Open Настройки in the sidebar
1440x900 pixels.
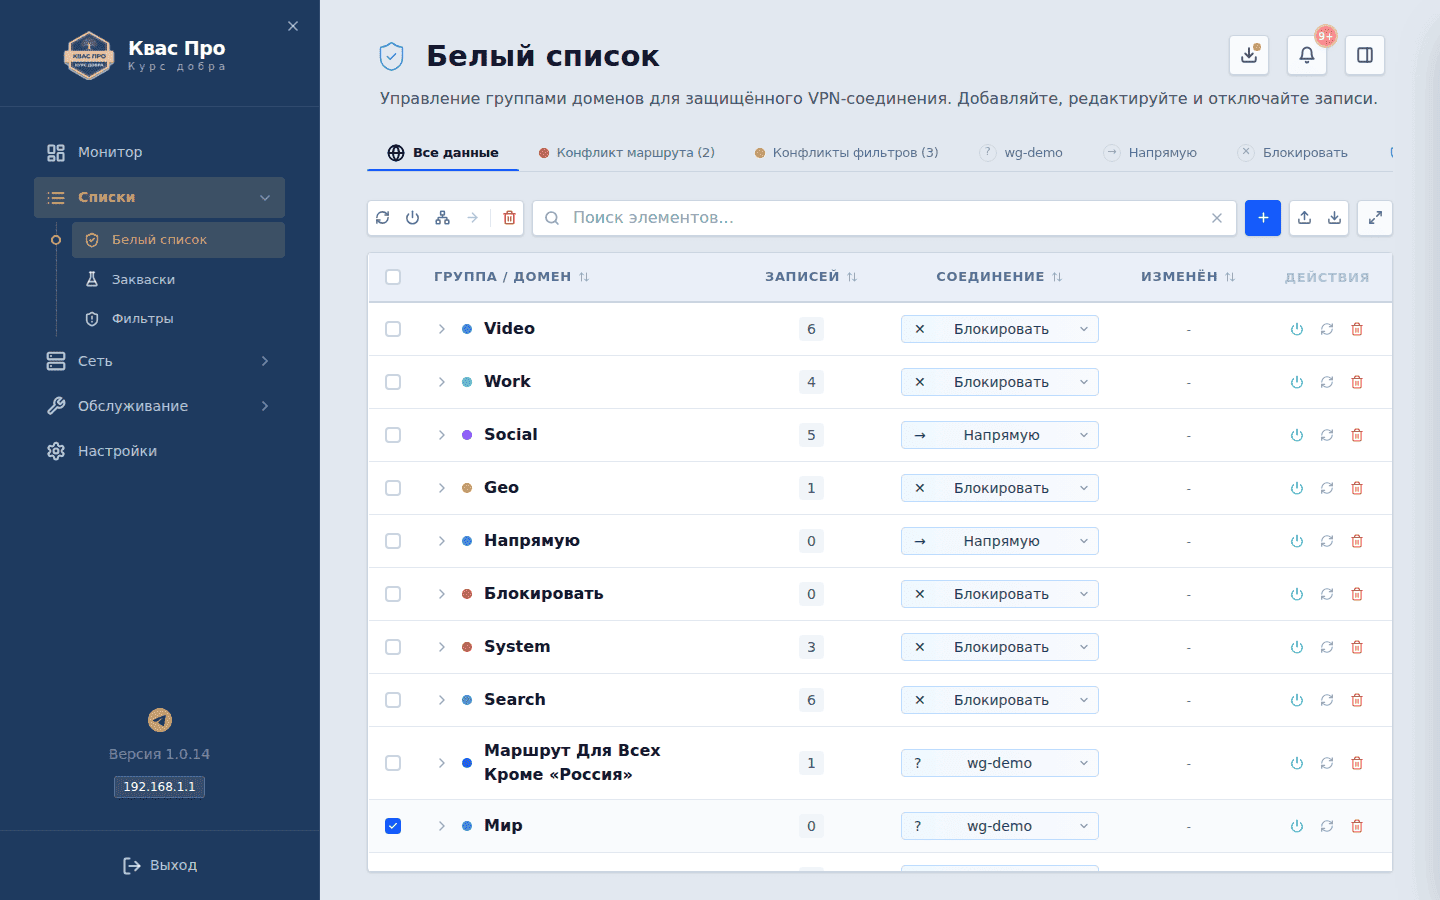coord(159,451)
